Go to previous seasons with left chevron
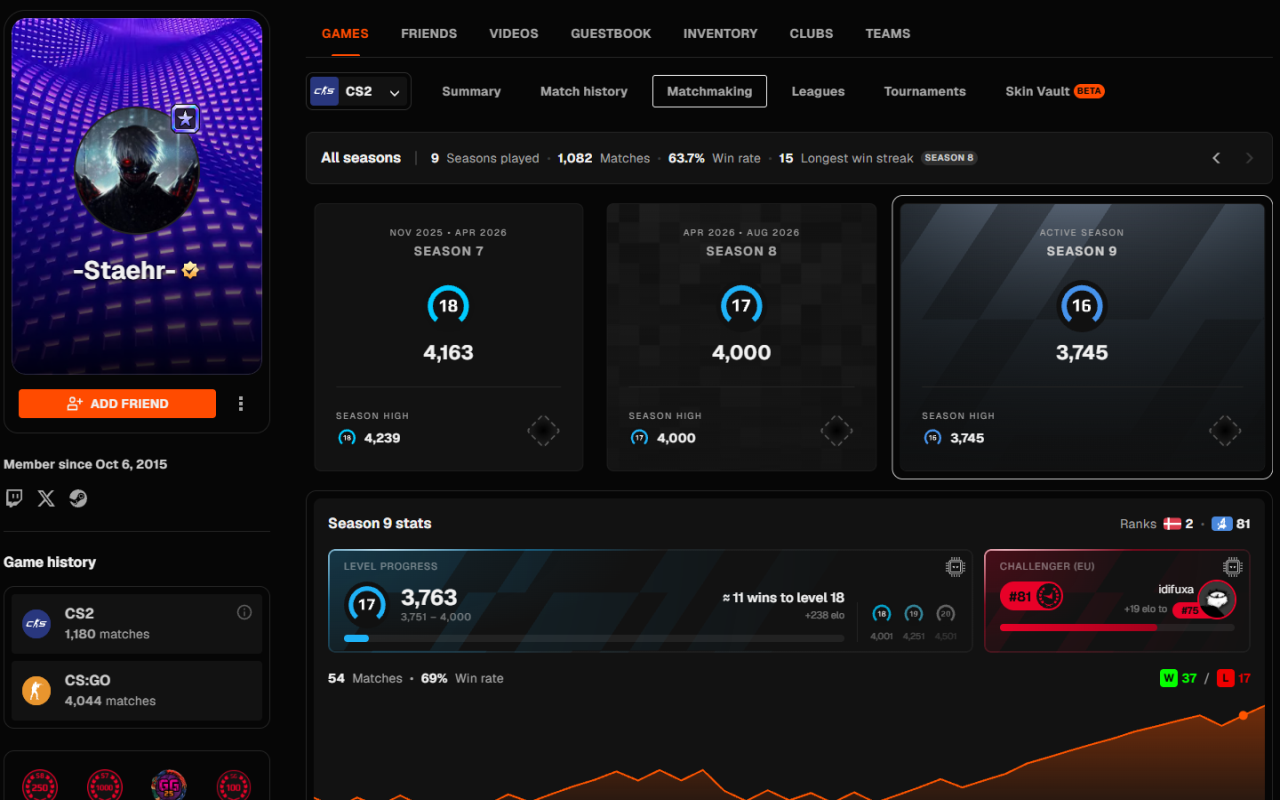This screenshot has height=800, width=1280. 1216,158
